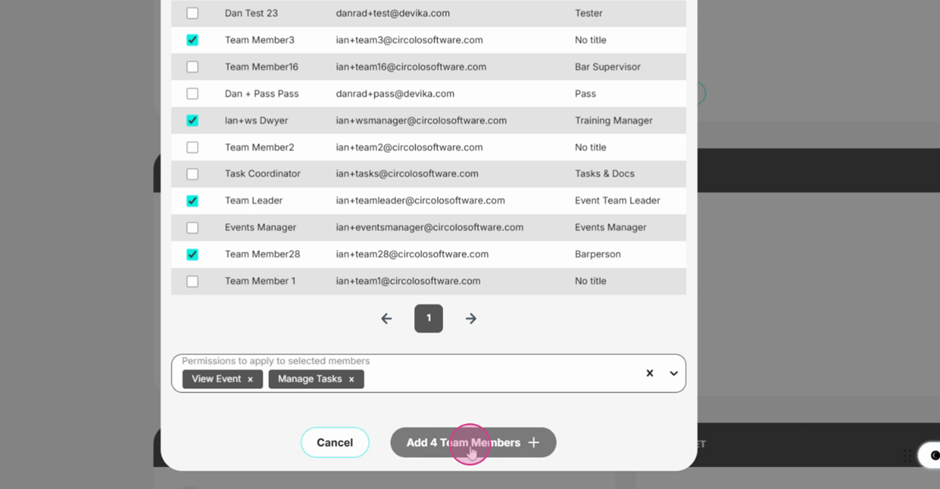
Task: Select page 1 in pagination
Action: [428, 318]
